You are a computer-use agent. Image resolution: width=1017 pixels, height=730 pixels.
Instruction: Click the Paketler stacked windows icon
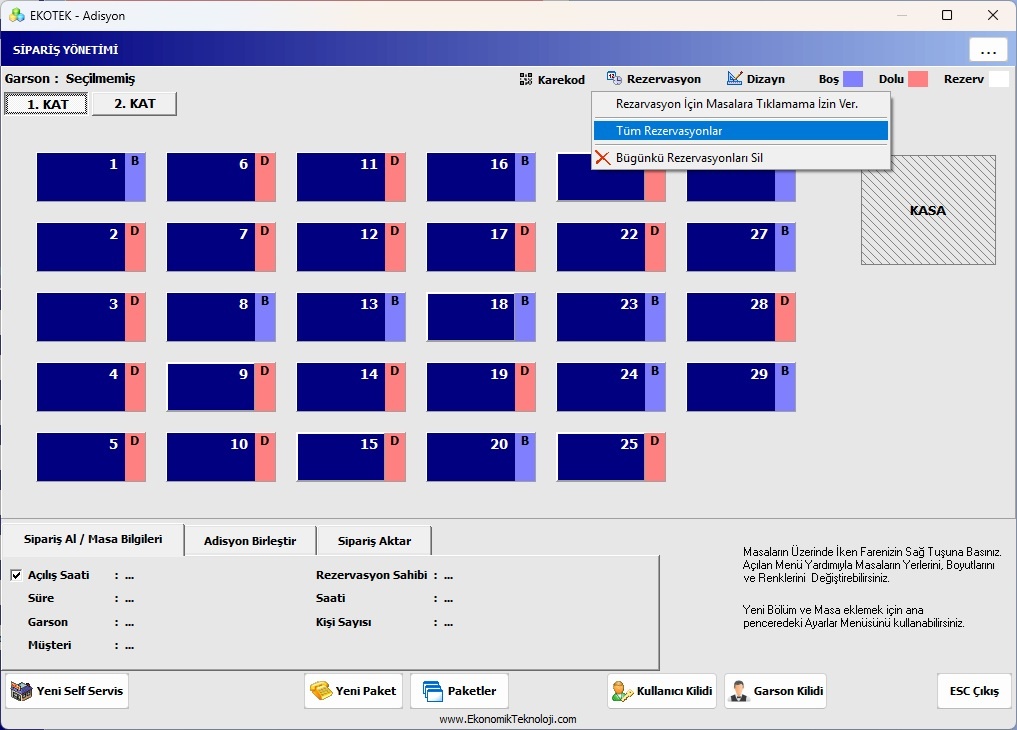[433, 691]
